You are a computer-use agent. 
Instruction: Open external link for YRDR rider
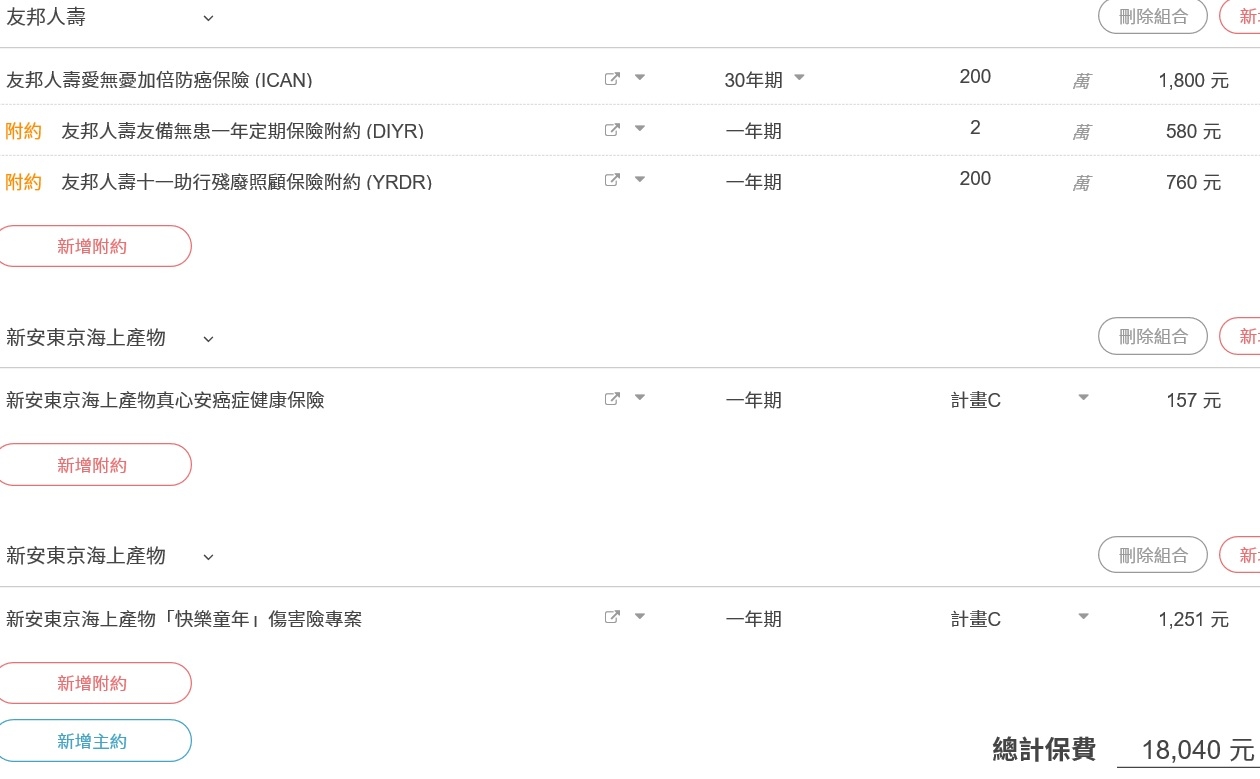(612, 181)
